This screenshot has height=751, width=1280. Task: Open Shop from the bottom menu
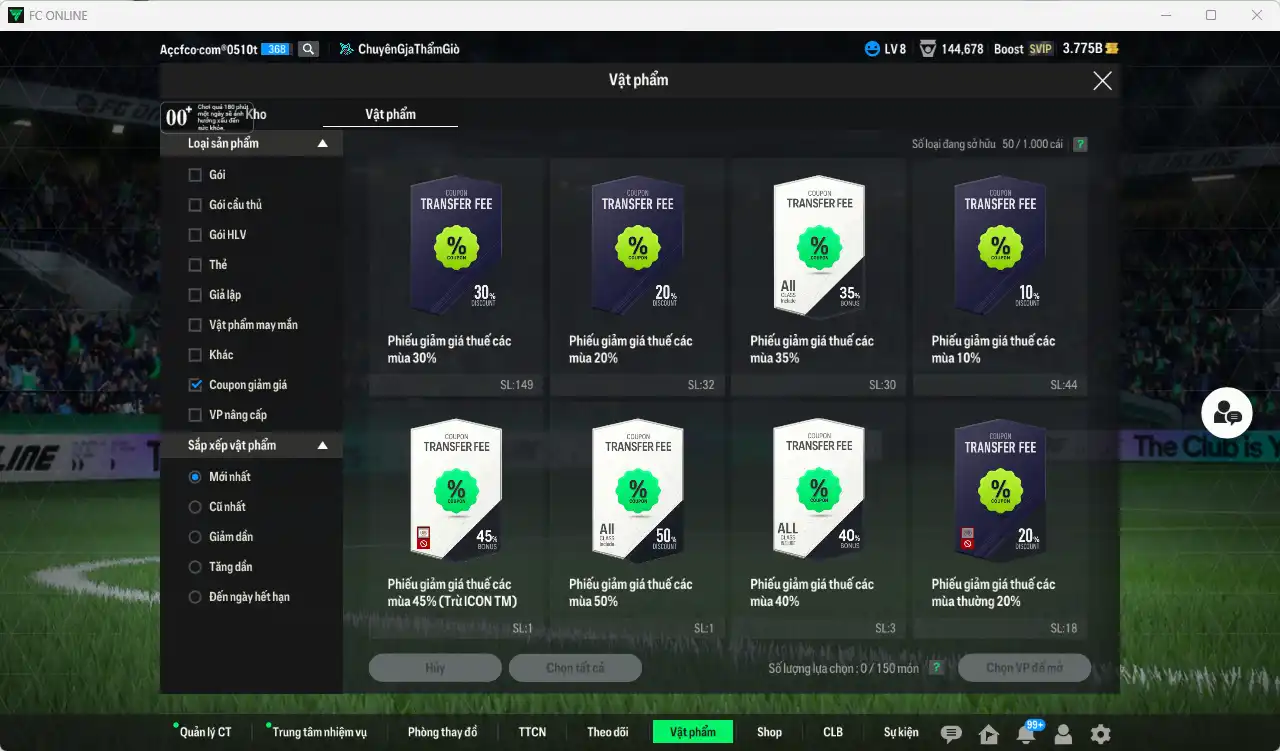769,732
